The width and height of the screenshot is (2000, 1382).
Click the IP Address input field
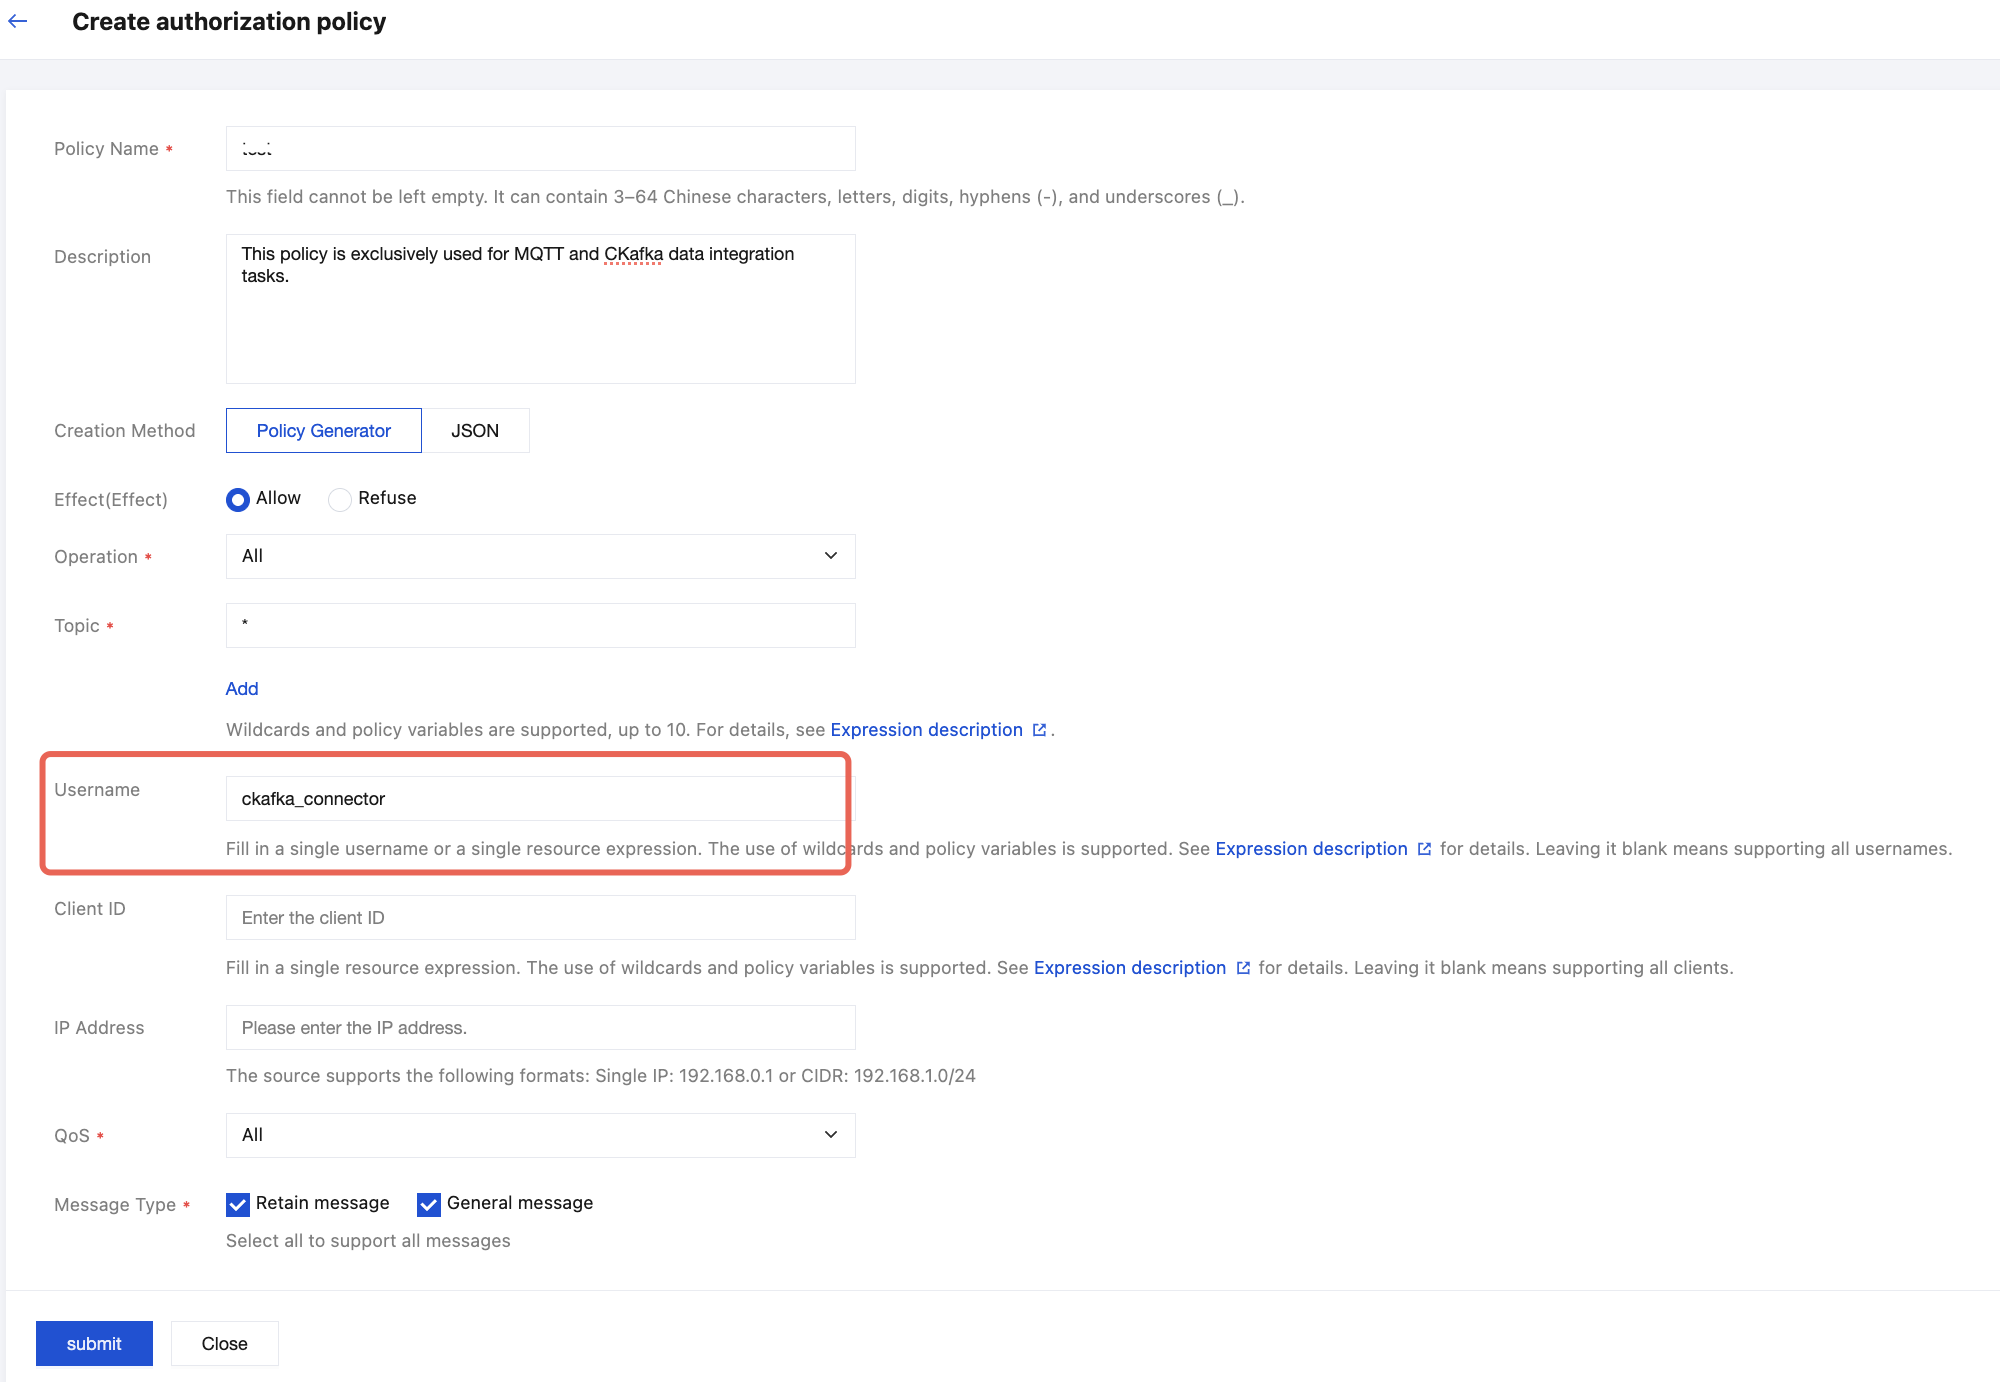(x=540, y=1028)
